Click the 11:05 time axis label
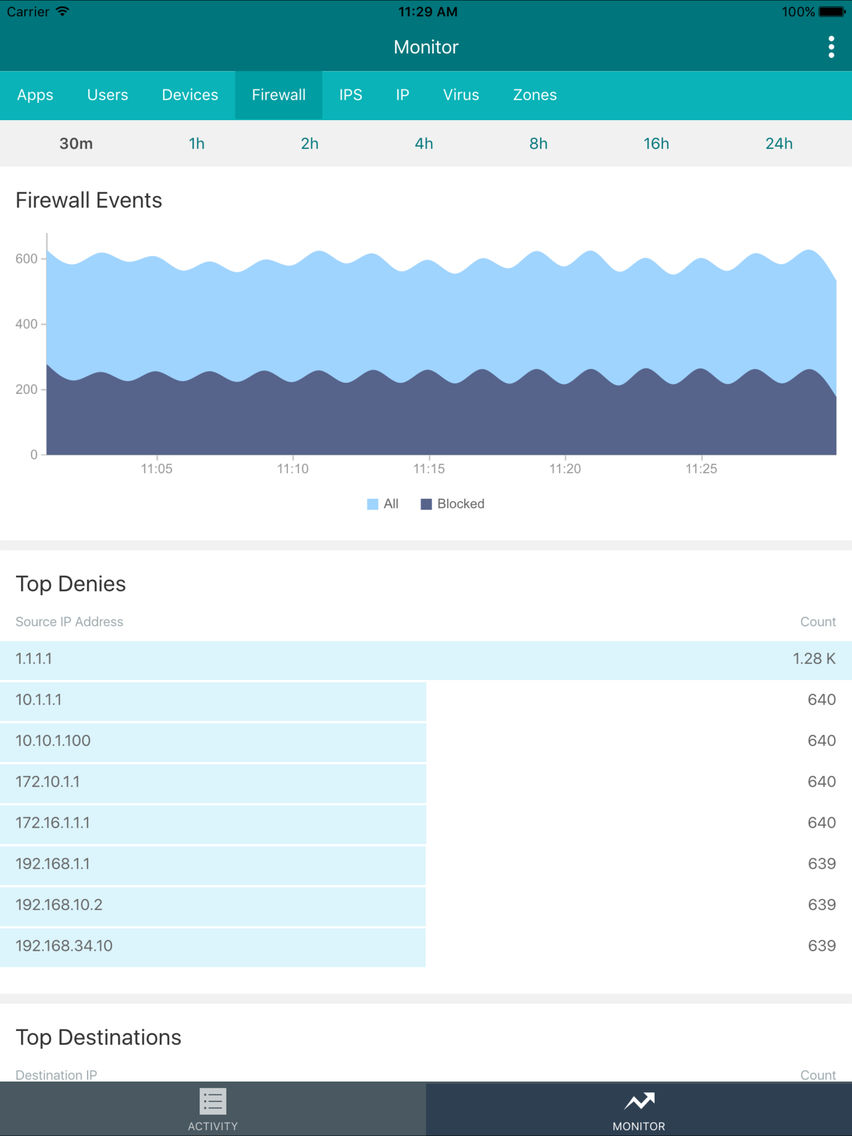 tap(156, 469)
